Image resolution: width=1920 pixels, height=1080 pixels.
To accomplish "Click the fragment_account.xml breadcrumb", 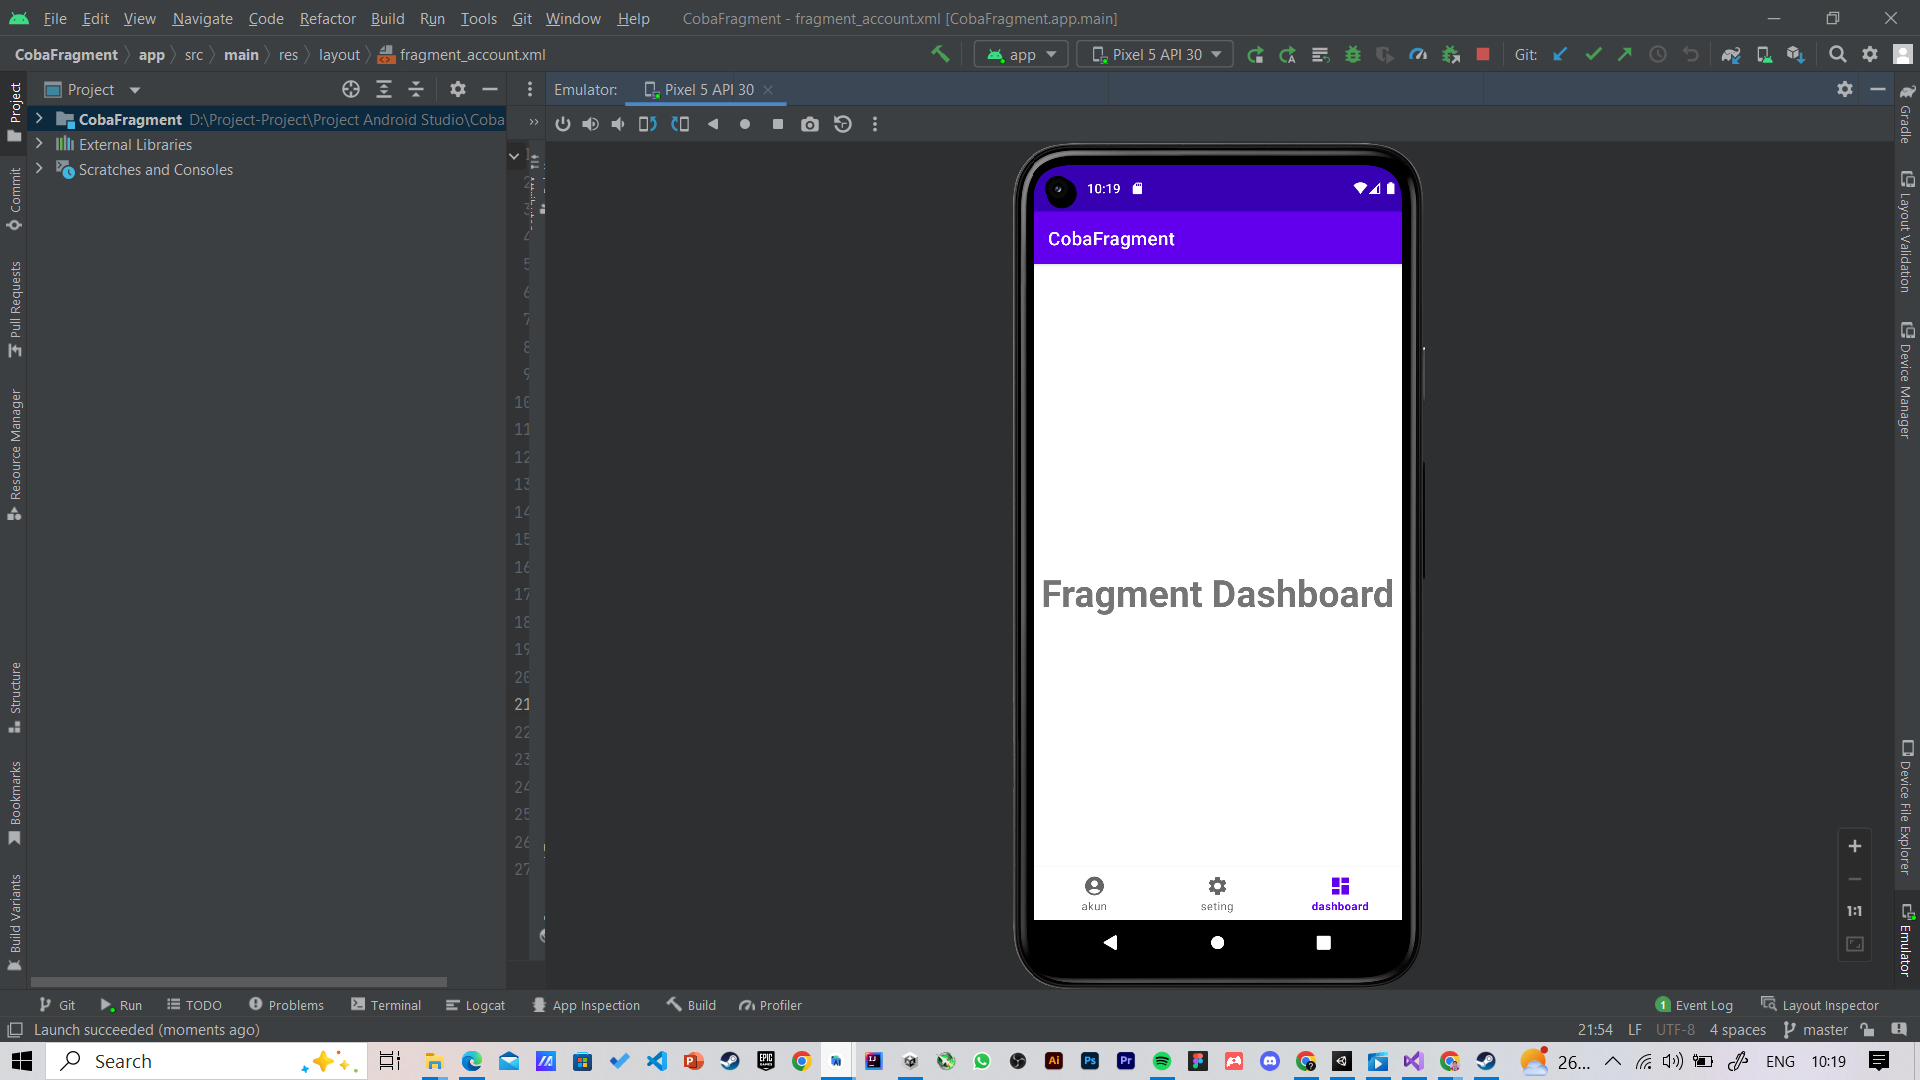I will [x=472, y=55].
